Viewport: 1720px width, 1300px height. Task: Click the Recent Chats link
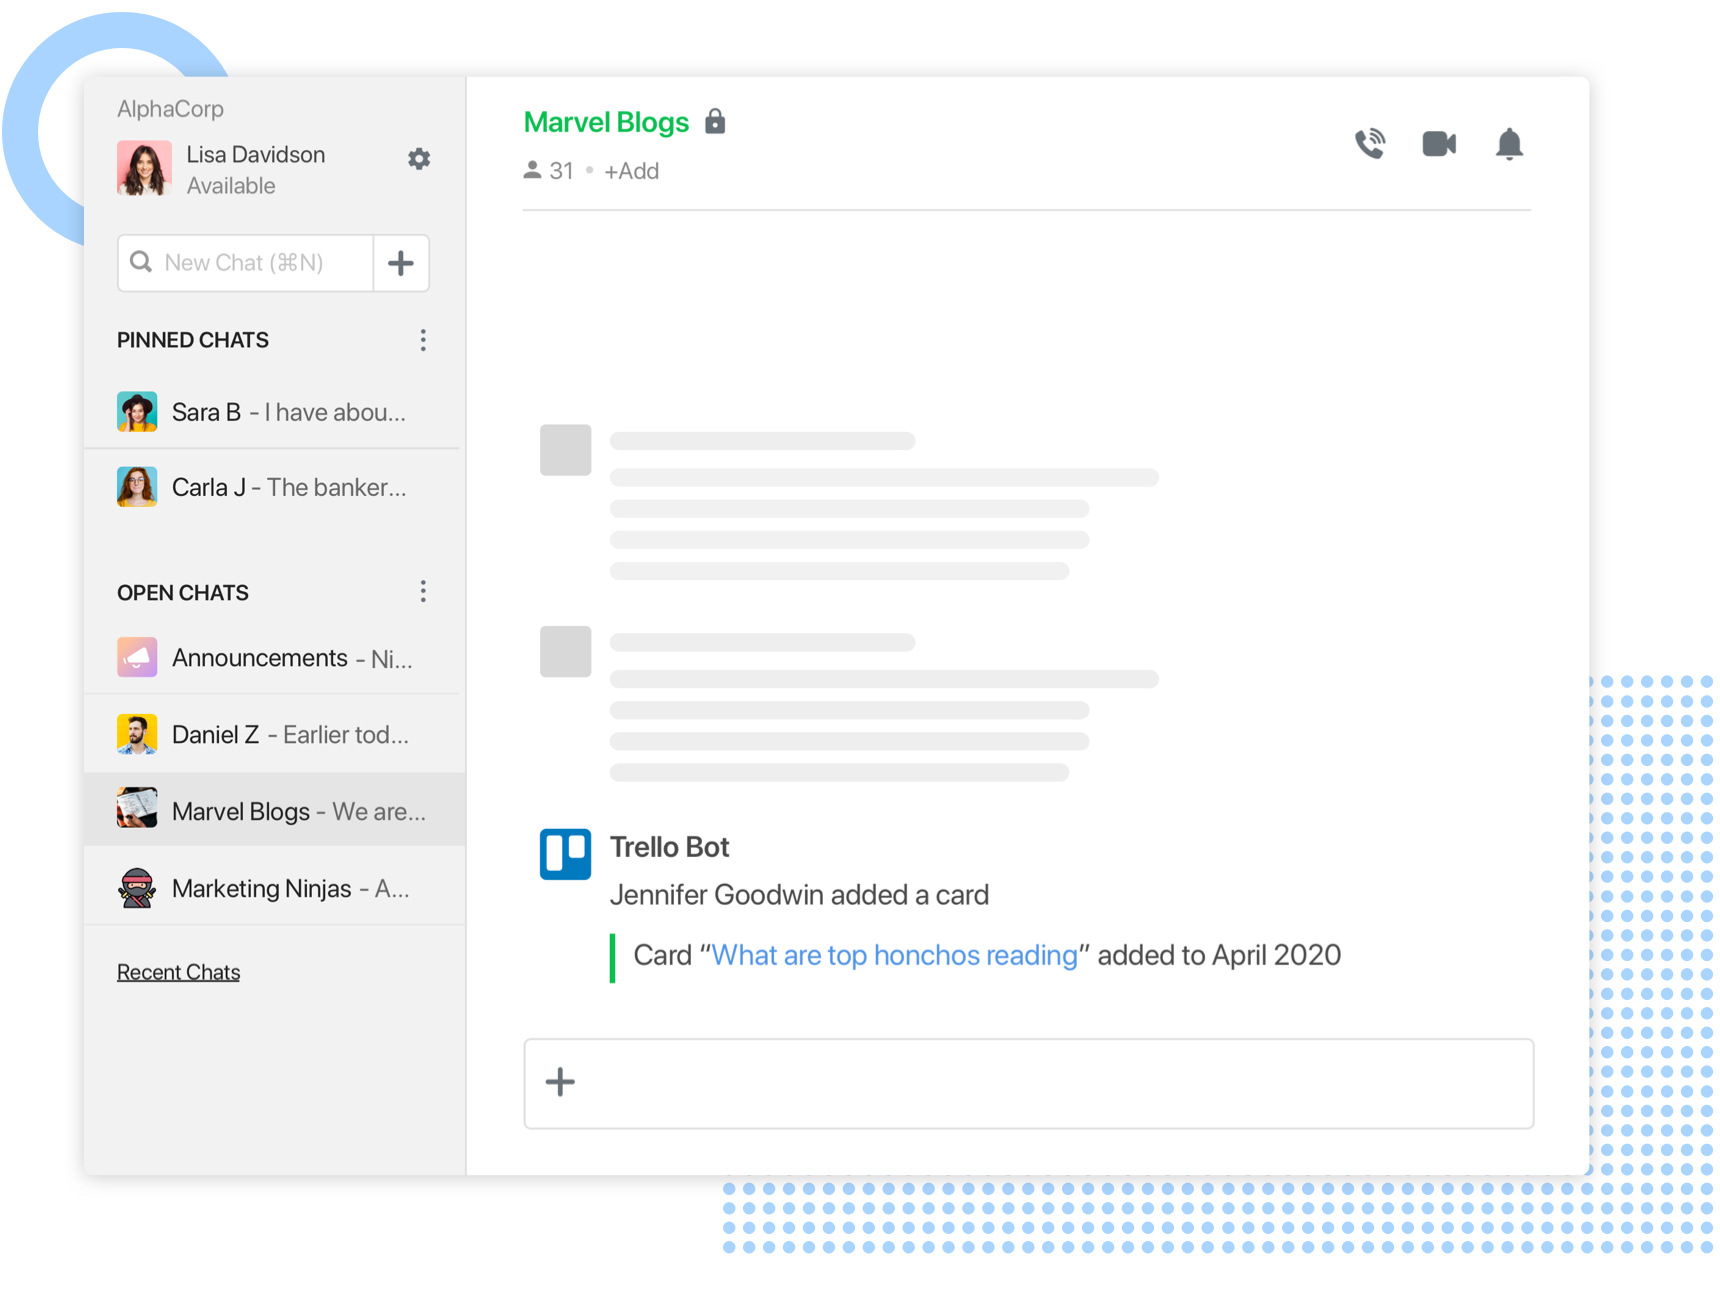(178, 972)
